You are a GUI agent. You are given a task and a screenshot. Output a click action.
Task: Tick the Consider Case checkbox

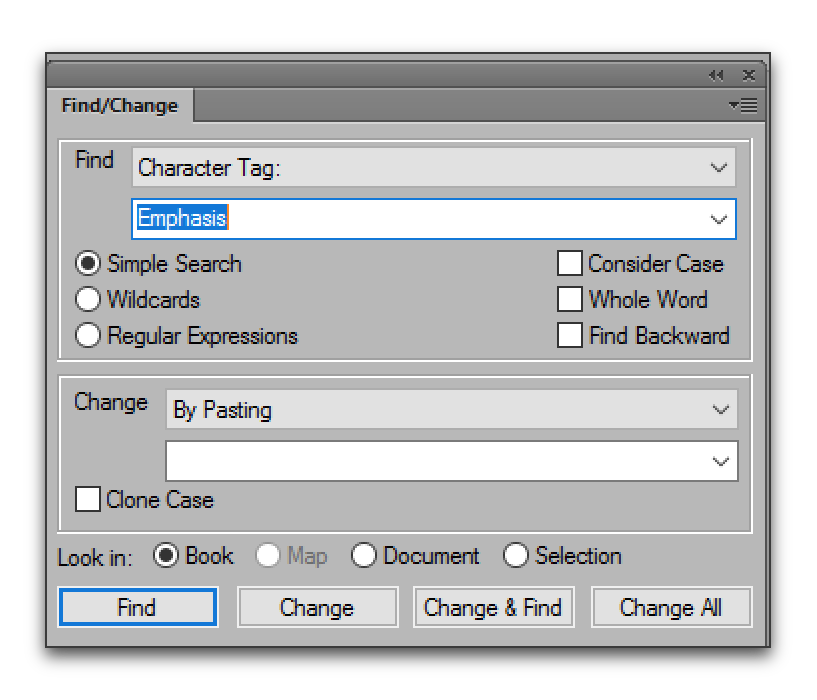(570, 264)
